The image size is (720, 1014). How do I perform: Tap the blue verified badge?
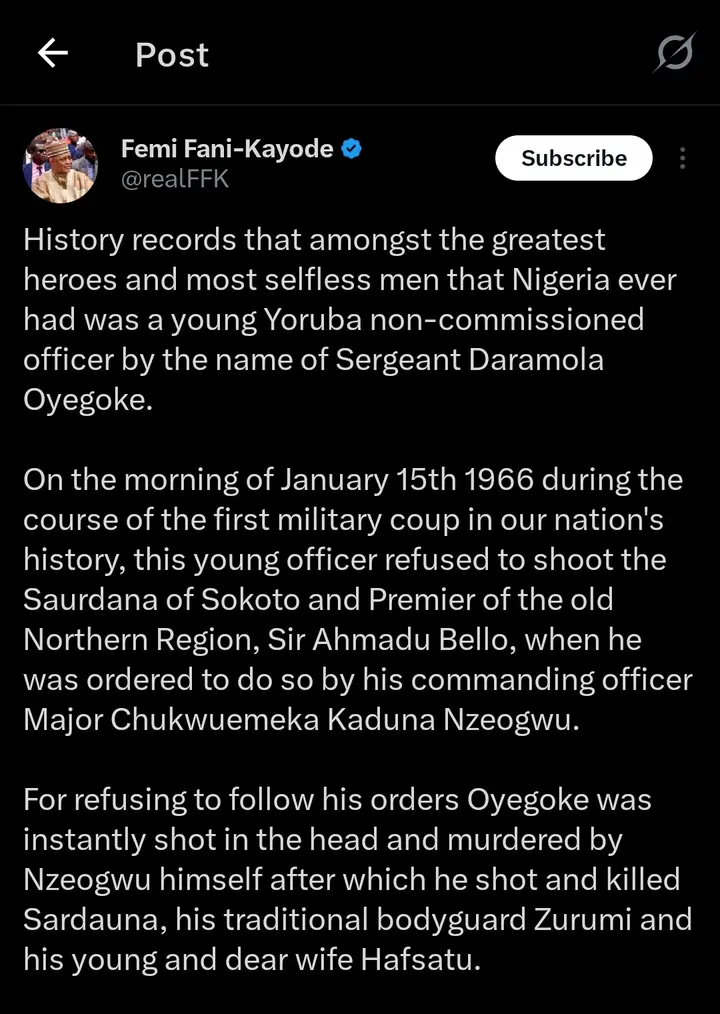coord(352,150)
